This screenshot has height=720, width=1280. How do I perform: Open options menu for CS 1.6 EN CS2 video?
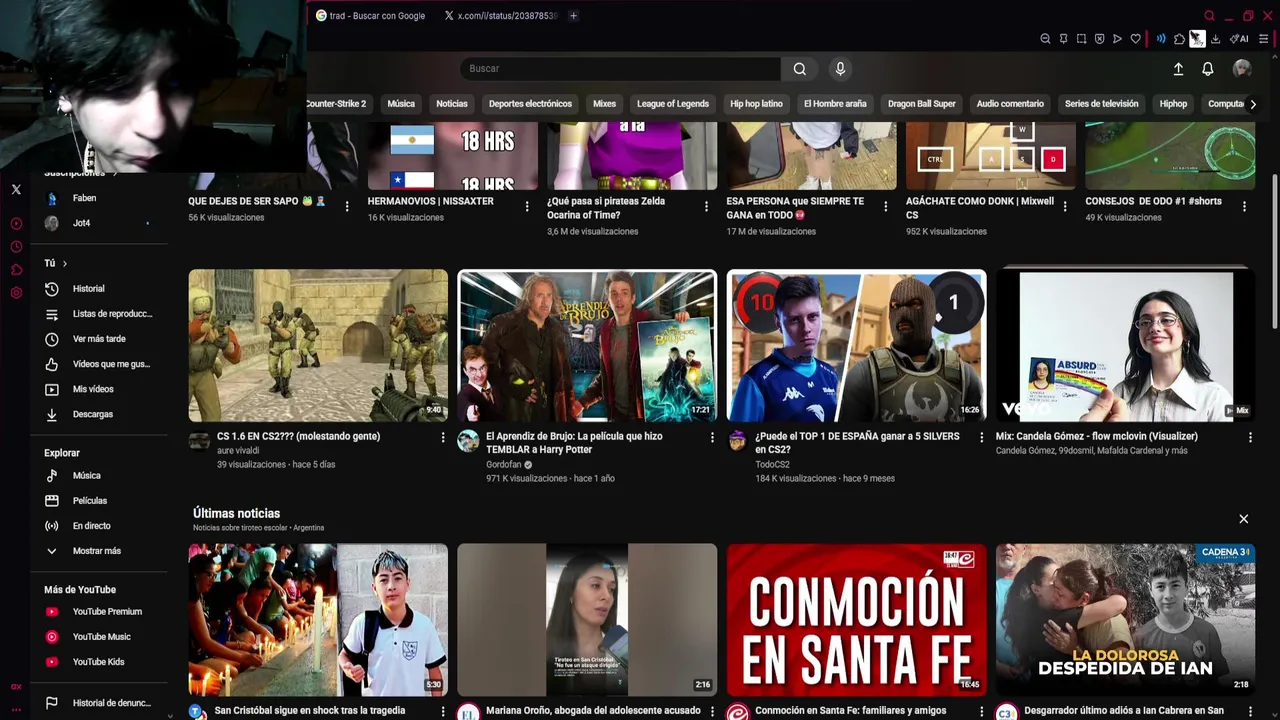[x=443, y=437]
